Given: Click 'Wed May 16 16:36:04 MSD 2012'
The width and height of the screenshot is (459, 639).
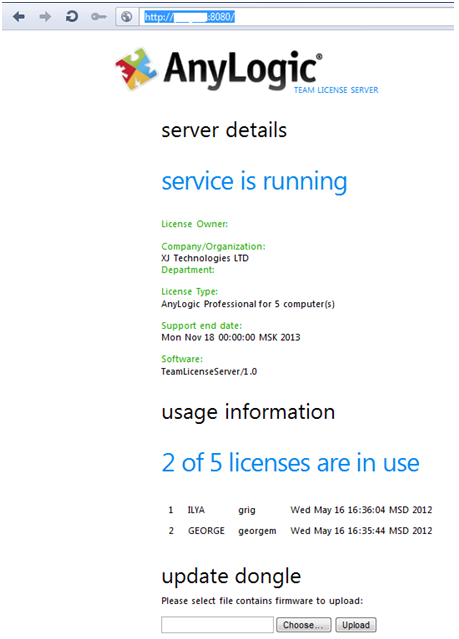Looking at the screenshot, I should 361,510.
